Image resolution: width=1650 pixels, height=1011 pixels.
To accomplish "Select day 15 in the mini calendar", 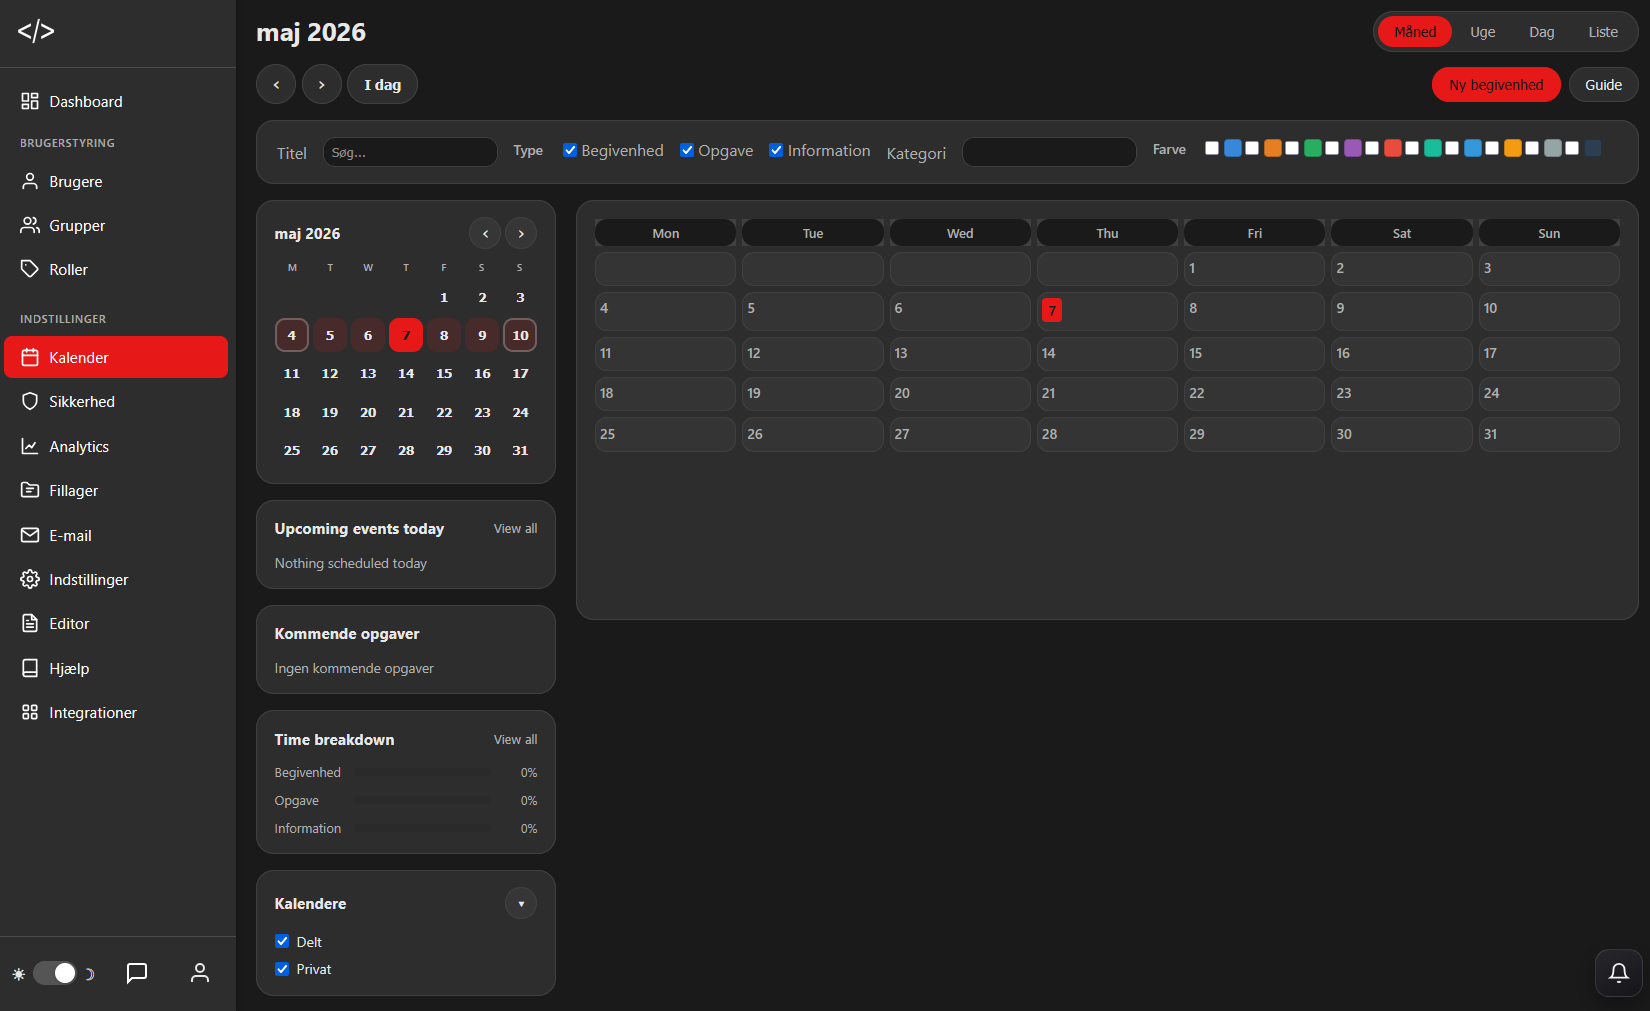I will tap(444, 373).
